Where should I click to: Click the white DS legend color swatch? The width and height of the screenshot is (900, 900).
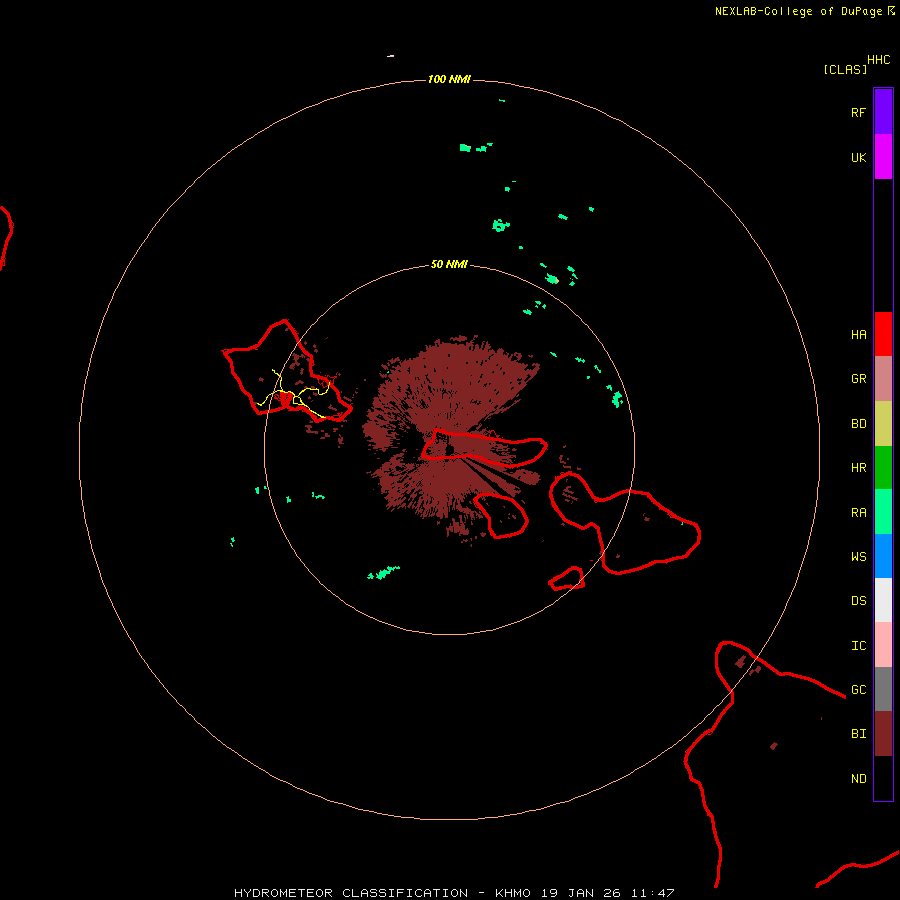[883, 600]
